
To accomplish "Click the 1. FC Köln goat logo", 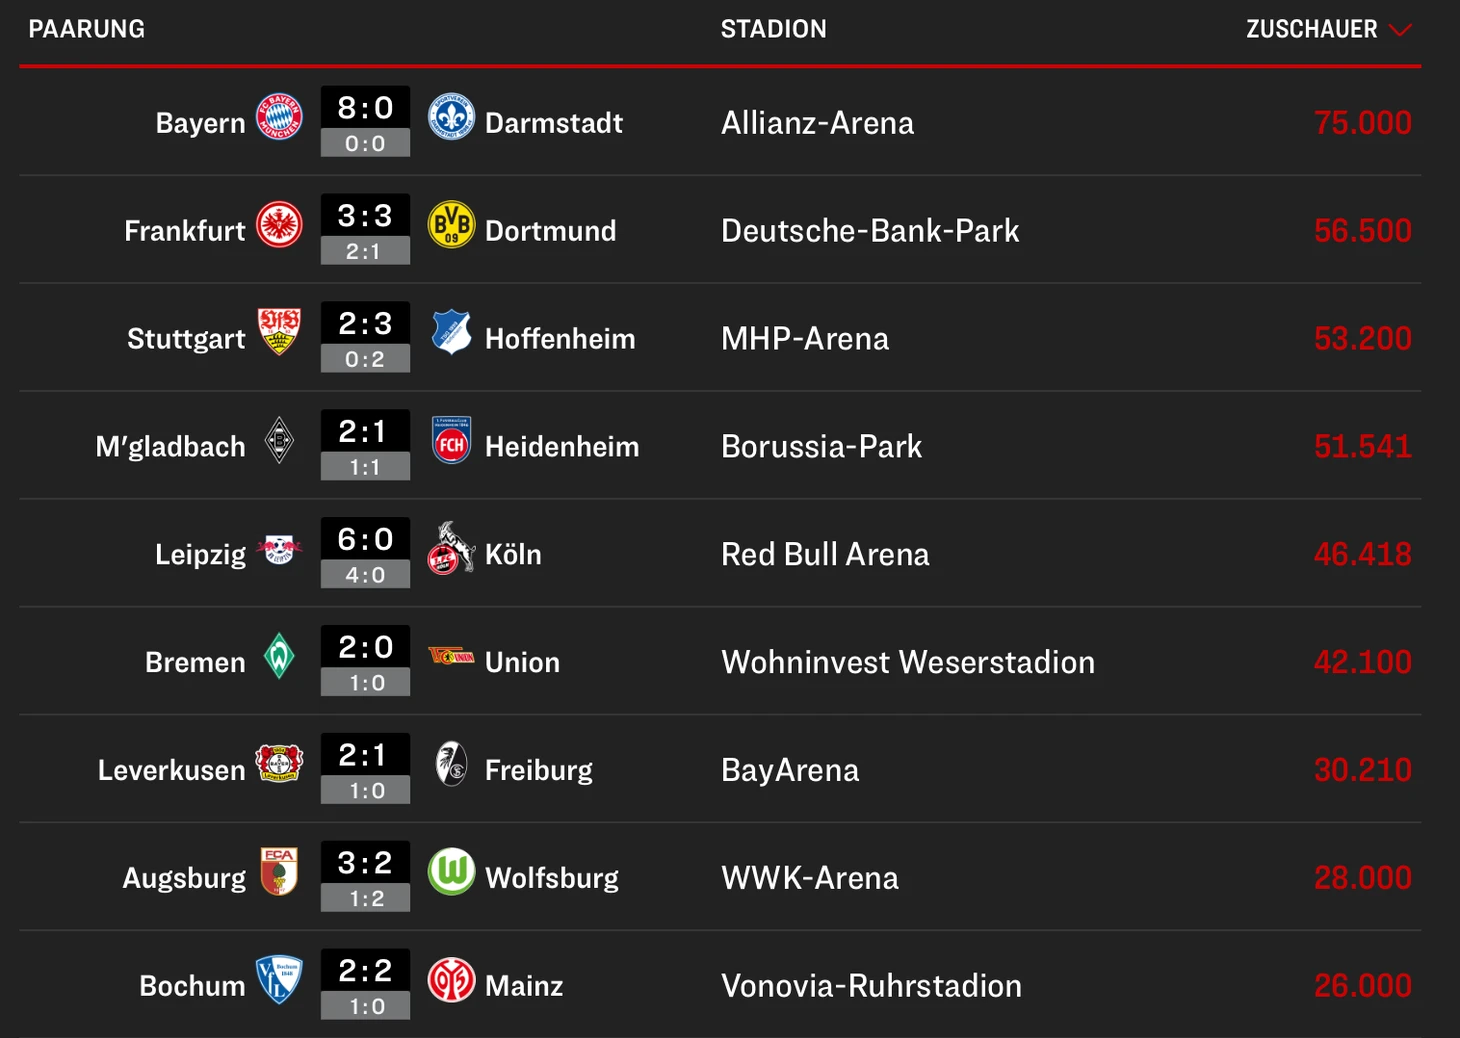I will coord(449,548).
